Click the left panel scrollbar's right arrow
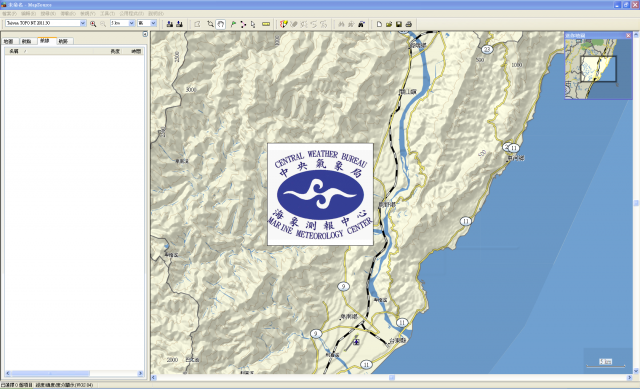 (x=140, y=373)
